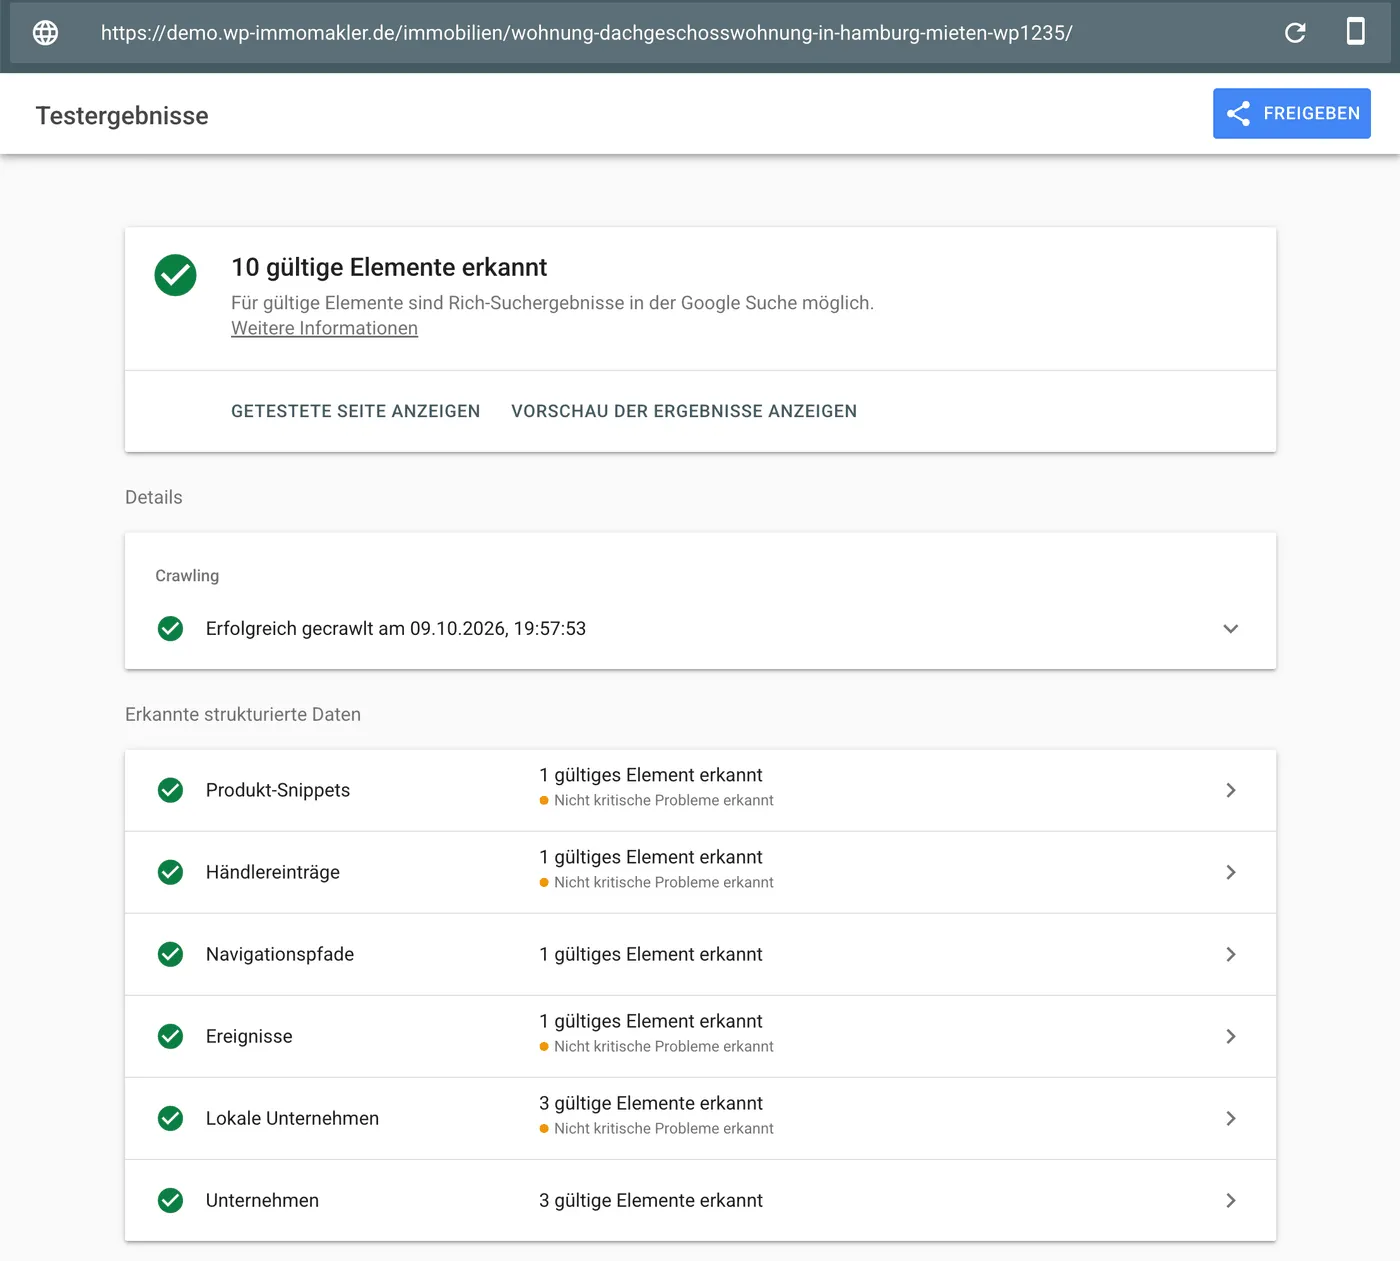
Task: Click '1 gültiges Element erkannt' in Navigationspfade row
Action: coord(651,954)
